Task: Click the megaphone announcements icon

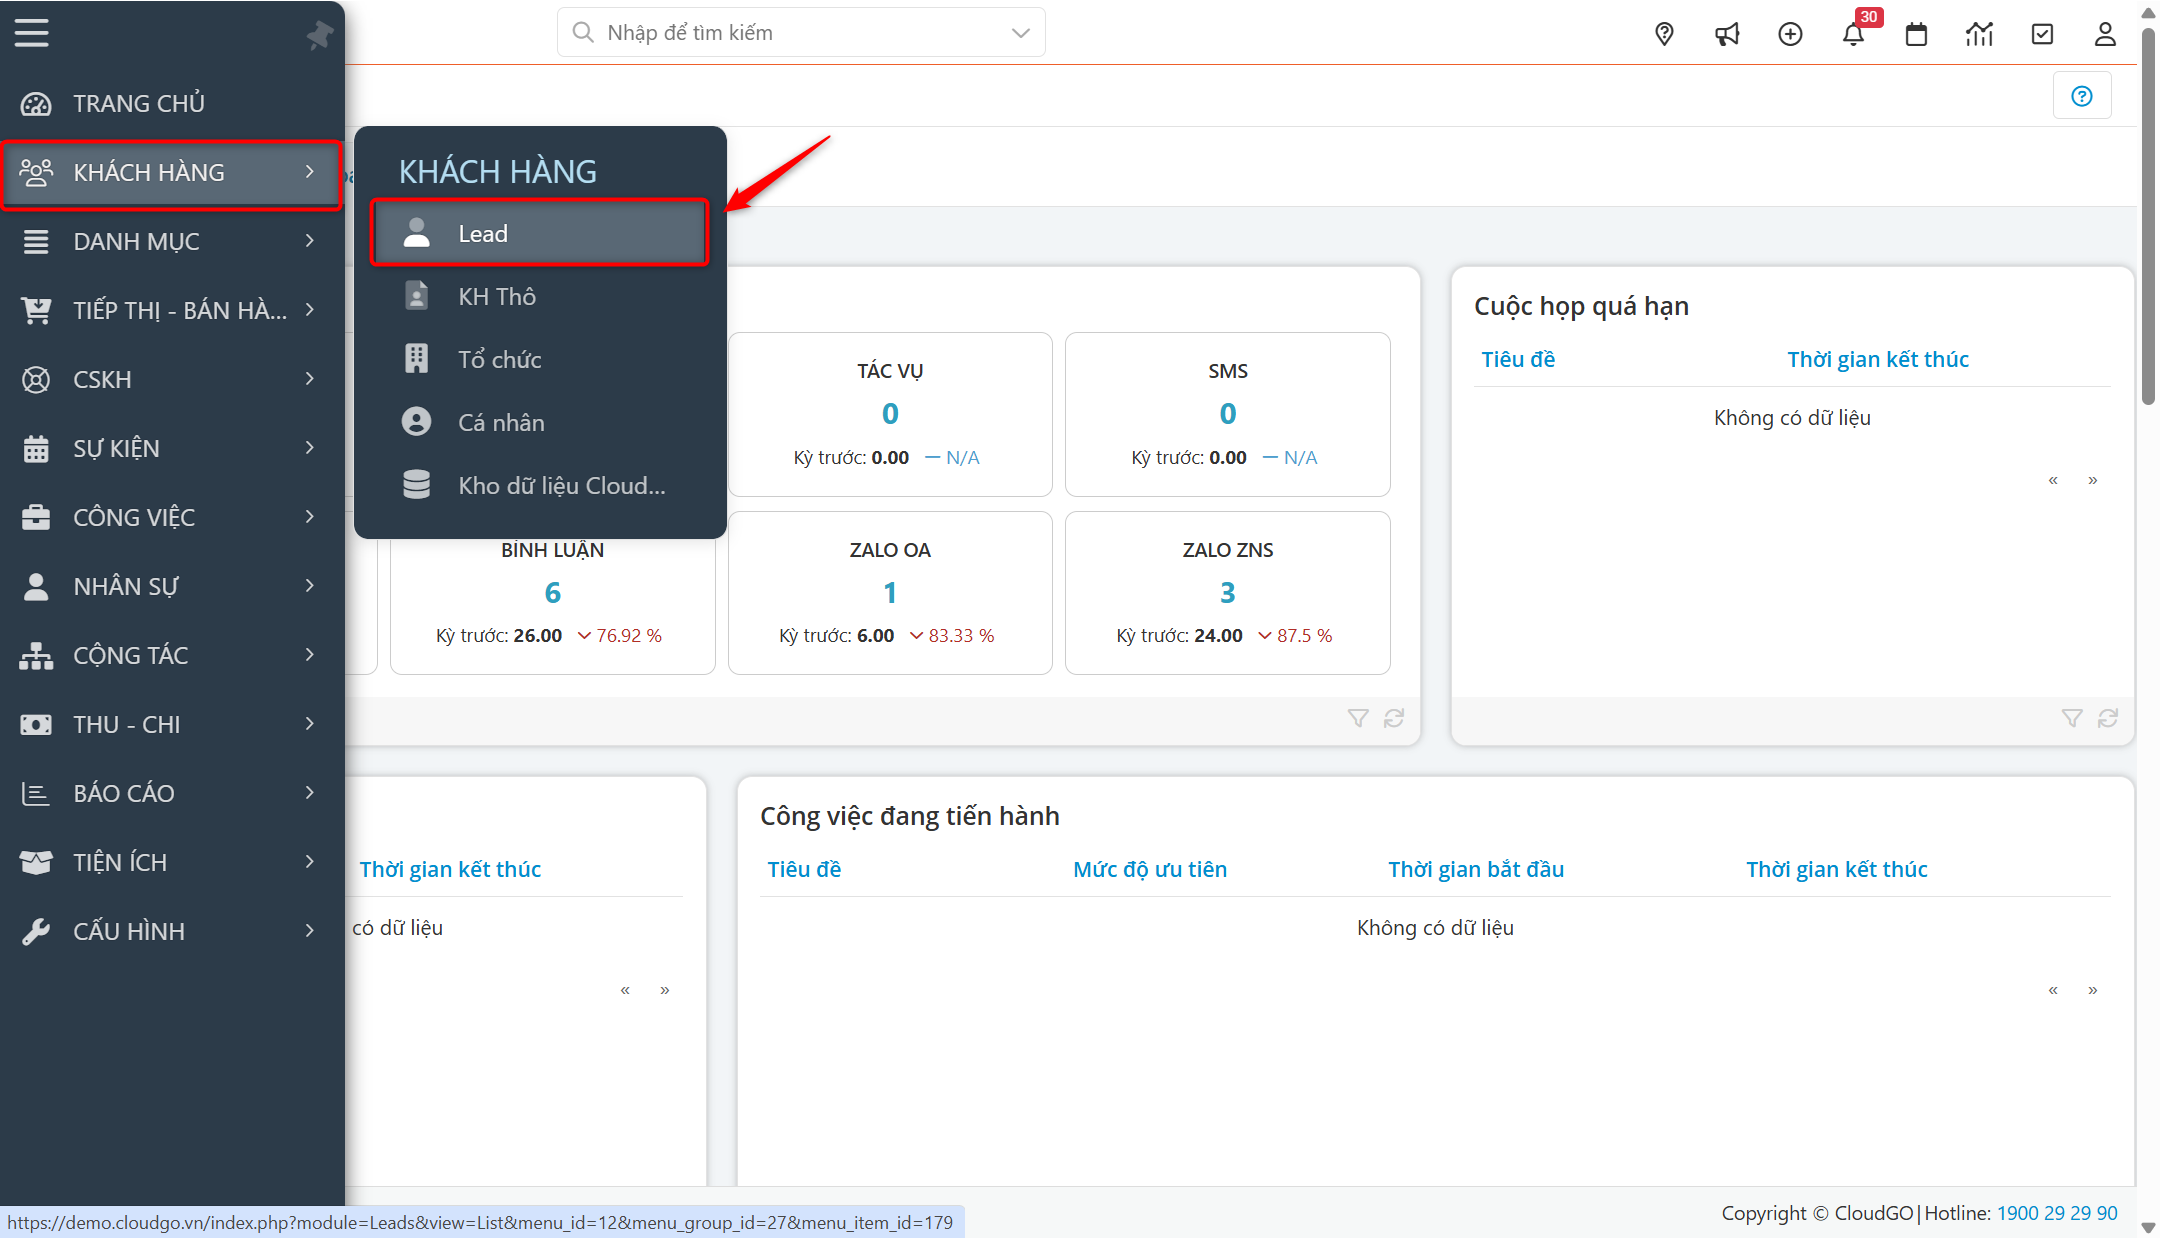Action: click(x=1728, y=33)
